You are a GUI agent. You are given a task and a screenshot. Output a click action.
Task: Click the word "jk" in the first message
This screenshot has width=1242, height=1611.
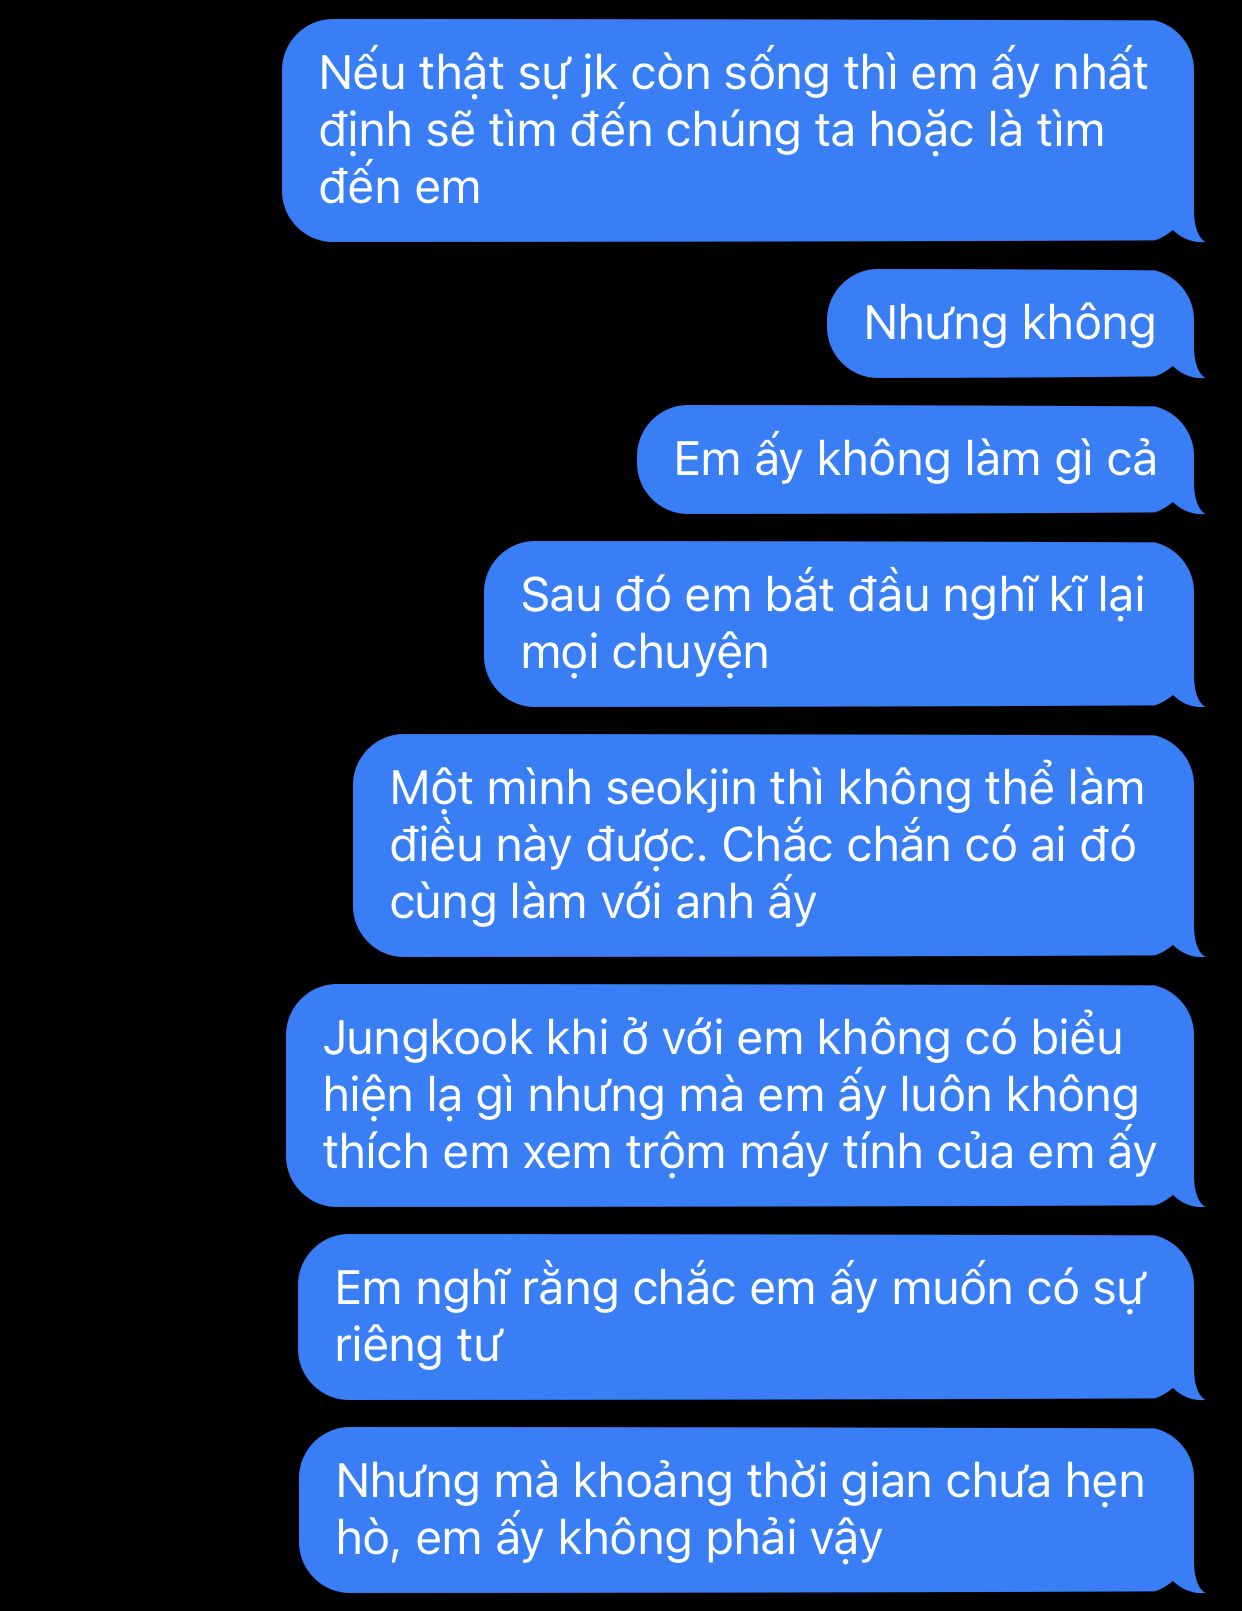(x=598, y=75)
